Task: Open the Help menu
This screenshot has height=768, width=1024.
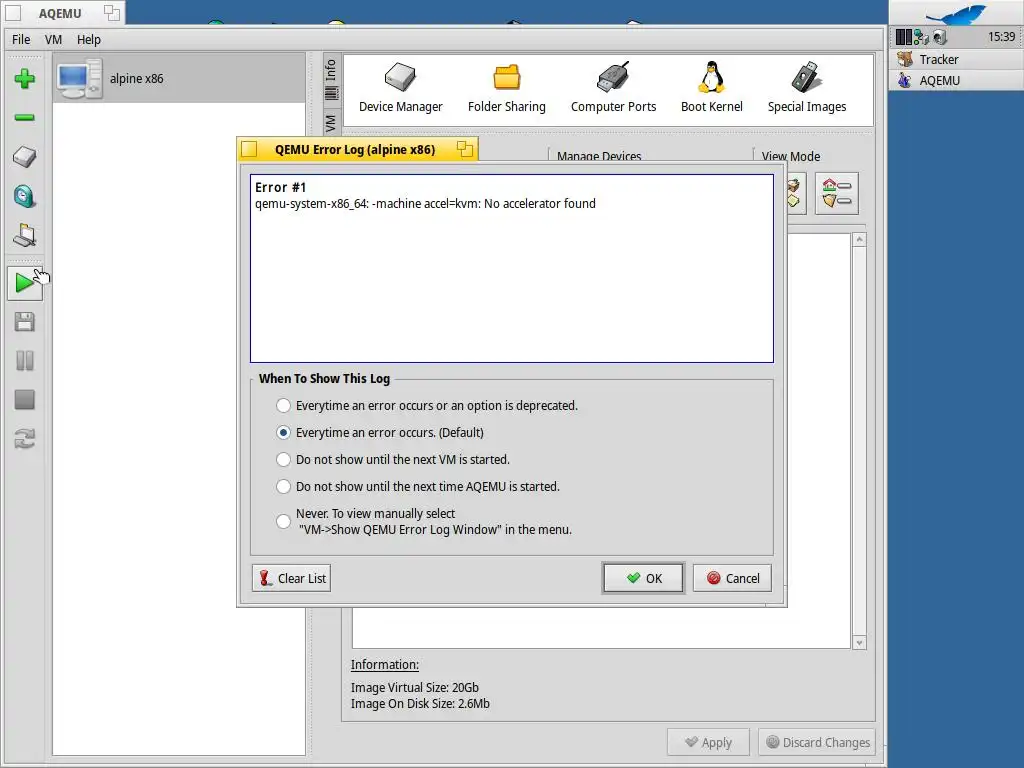Action: [x=89, y=39]
